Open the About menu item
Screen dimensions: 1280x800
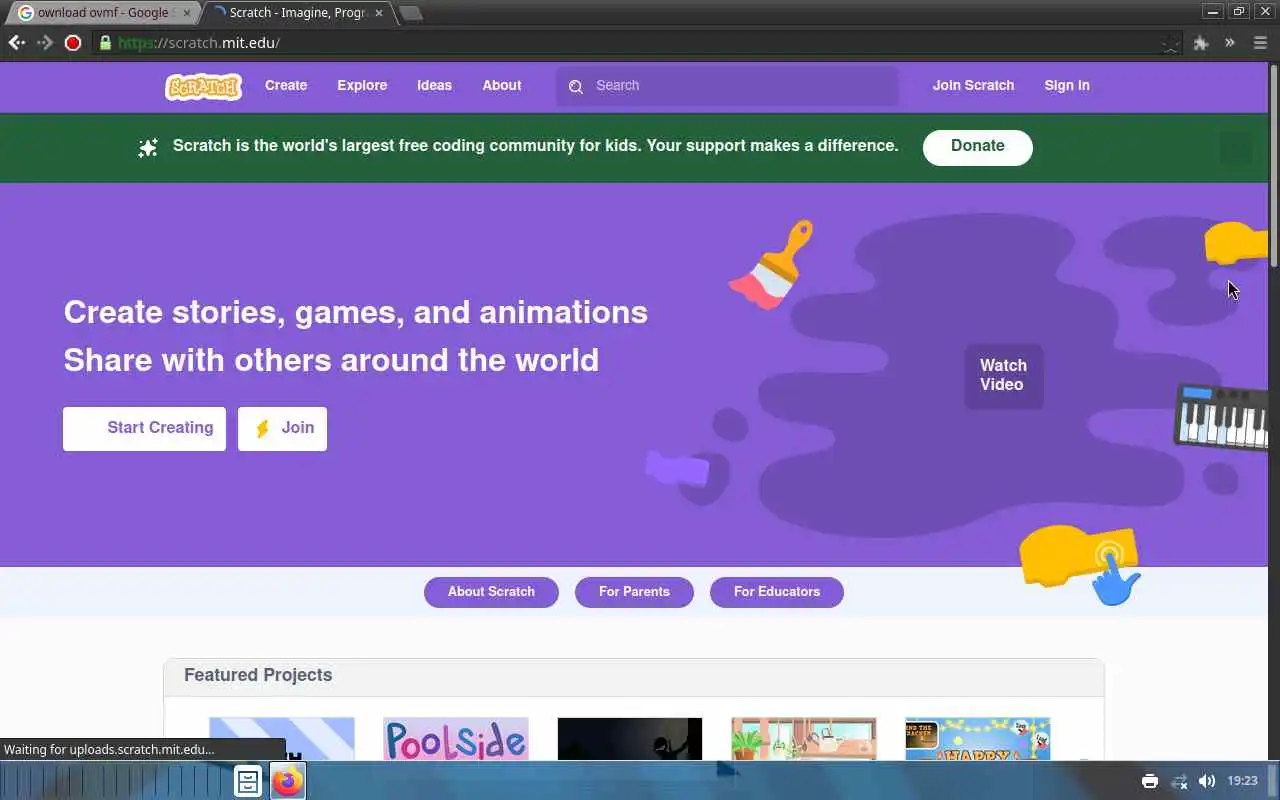(x=502, y=86)
